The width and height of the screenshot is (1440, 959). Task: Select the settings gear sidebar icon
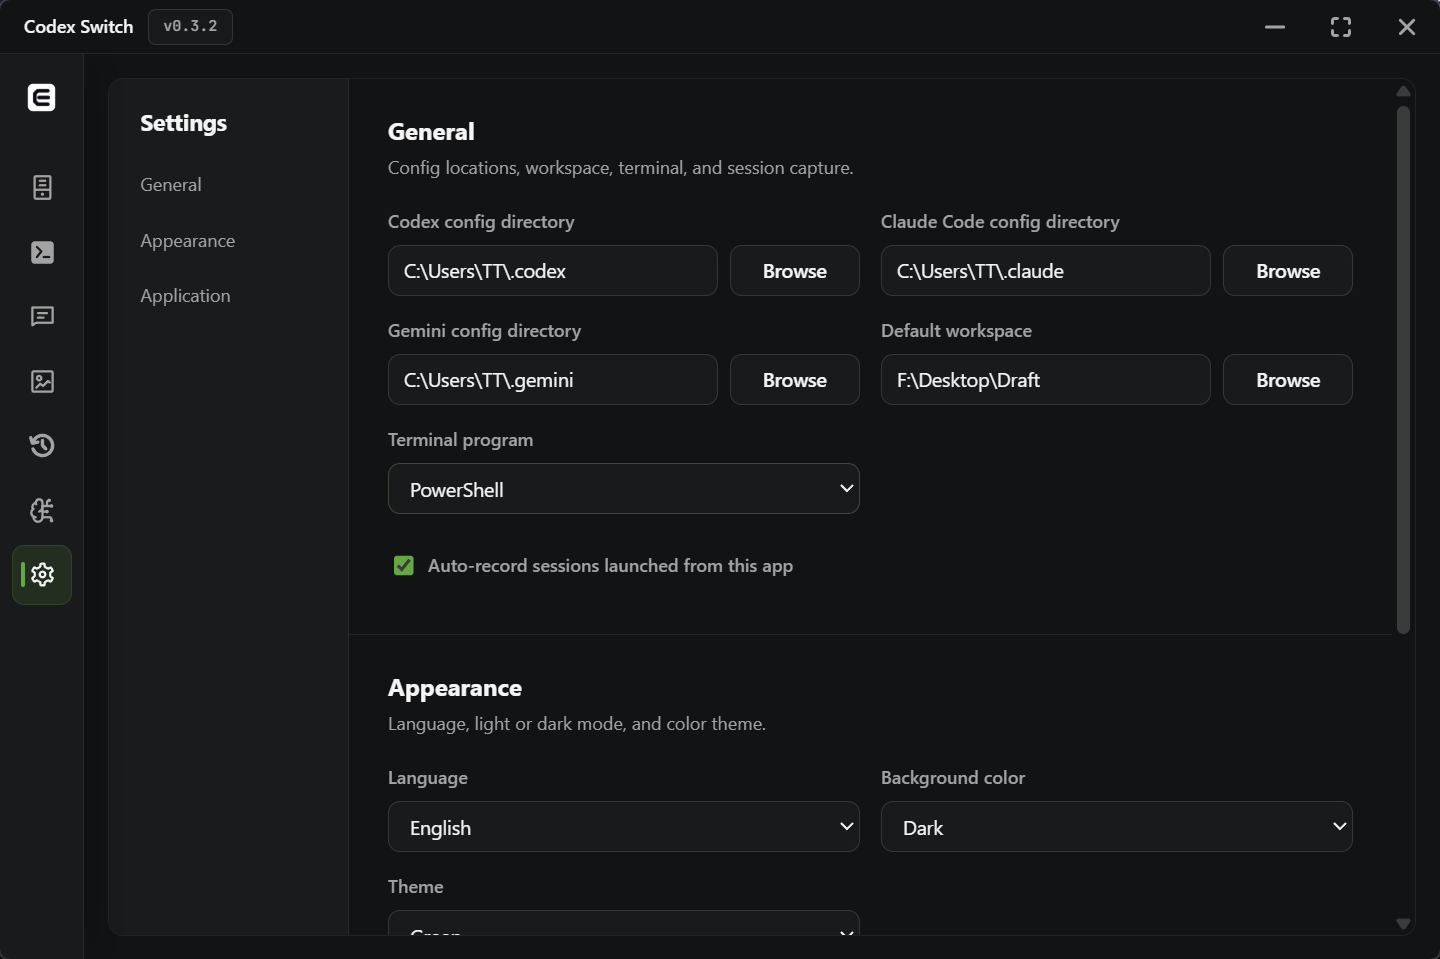click(x=42, y=575)
